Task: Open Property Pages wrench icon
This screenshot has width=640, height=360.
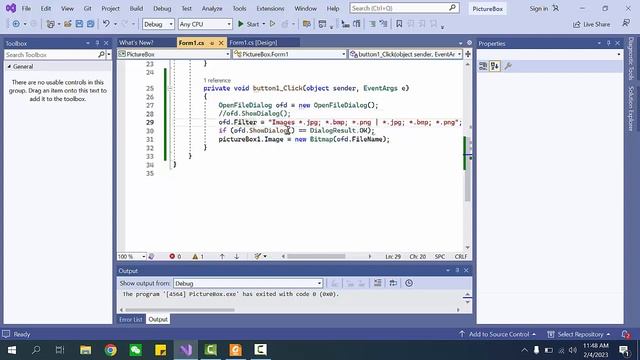Action: [508, 66]
